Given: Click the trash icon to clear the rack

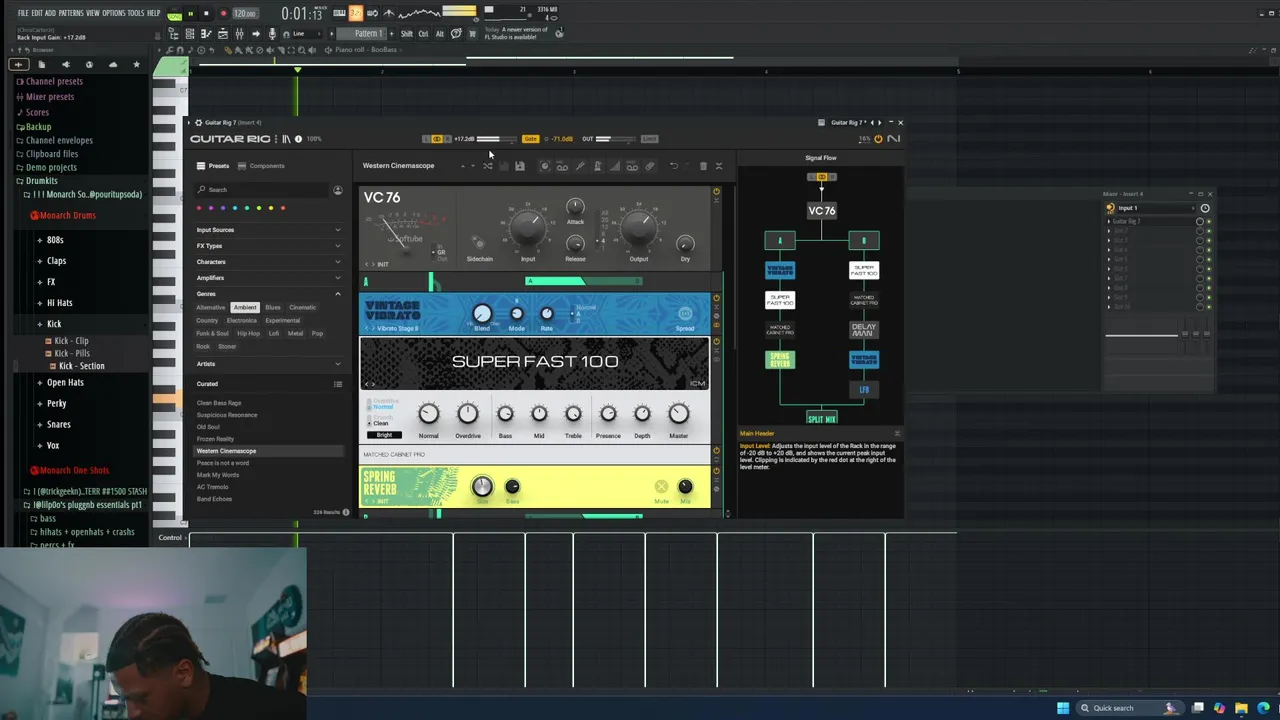Looking at the screenshot, I should (703, 166).
